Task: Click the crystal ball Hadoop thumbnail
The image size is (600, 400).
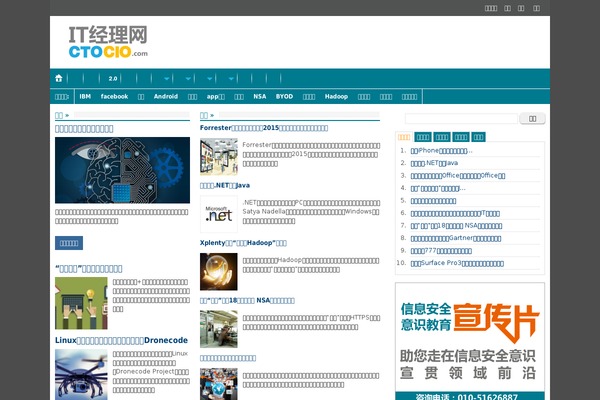Action: pyautogui.click(x=218, y=272)
